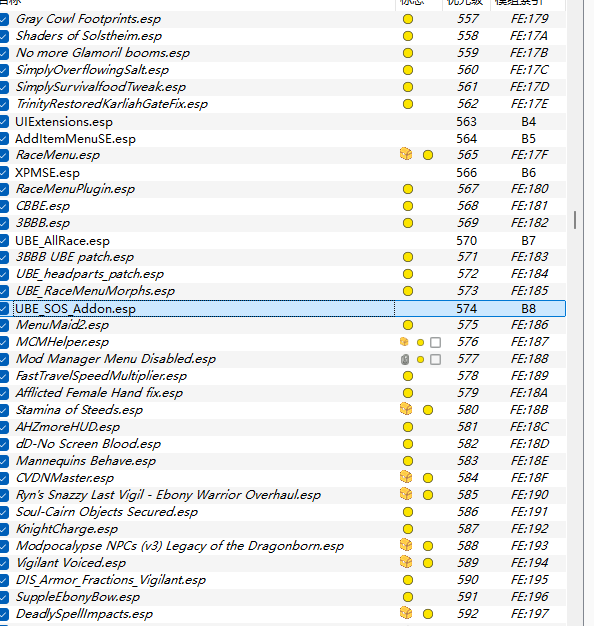Select the XPMSE.esp plugin name

click(48, 173)
